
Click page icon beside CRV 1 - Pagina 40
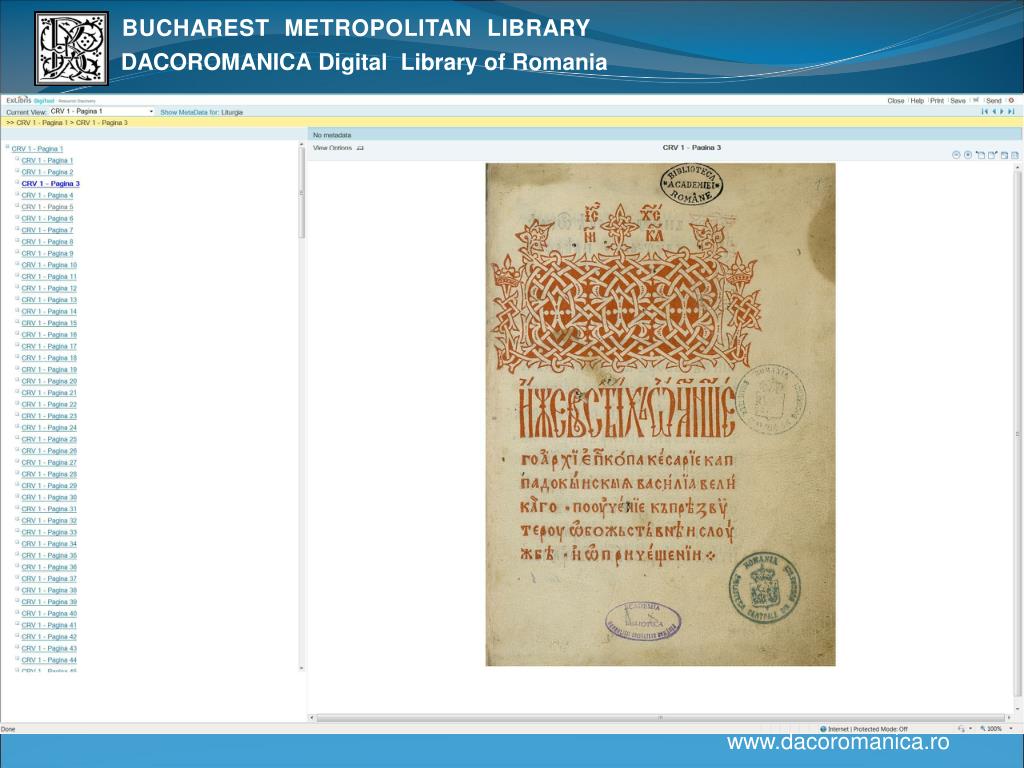click(17, 613)
